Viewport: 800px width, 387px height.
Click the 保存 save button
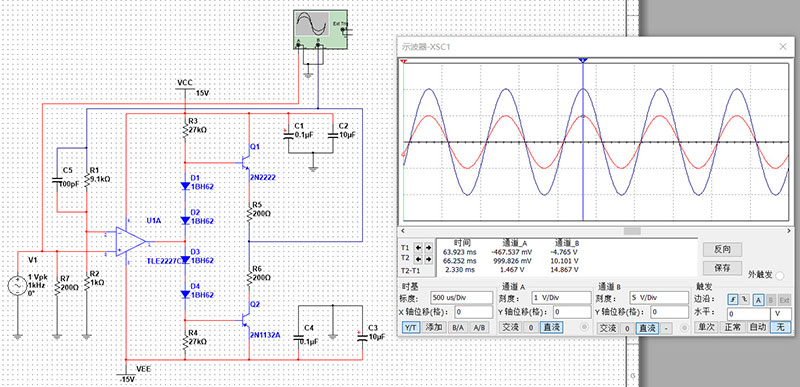pyautogui.click(x=722, y=268)
